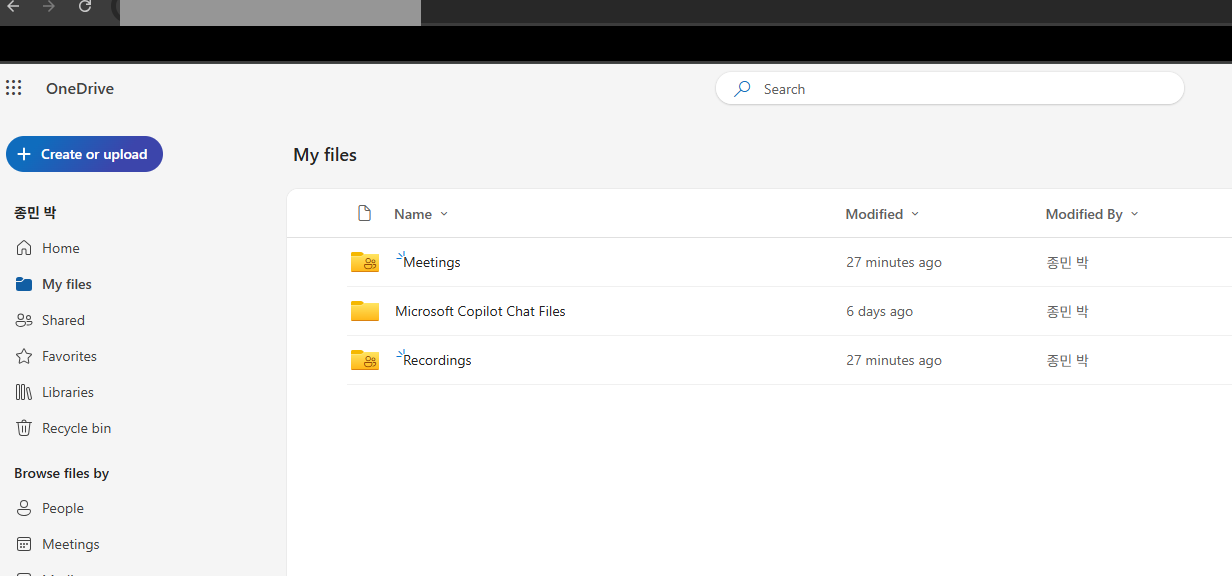The width and height of the screenshot is (1232, 576).
Task: Click the plus icon on Create or upload
Action: (24, 154)
